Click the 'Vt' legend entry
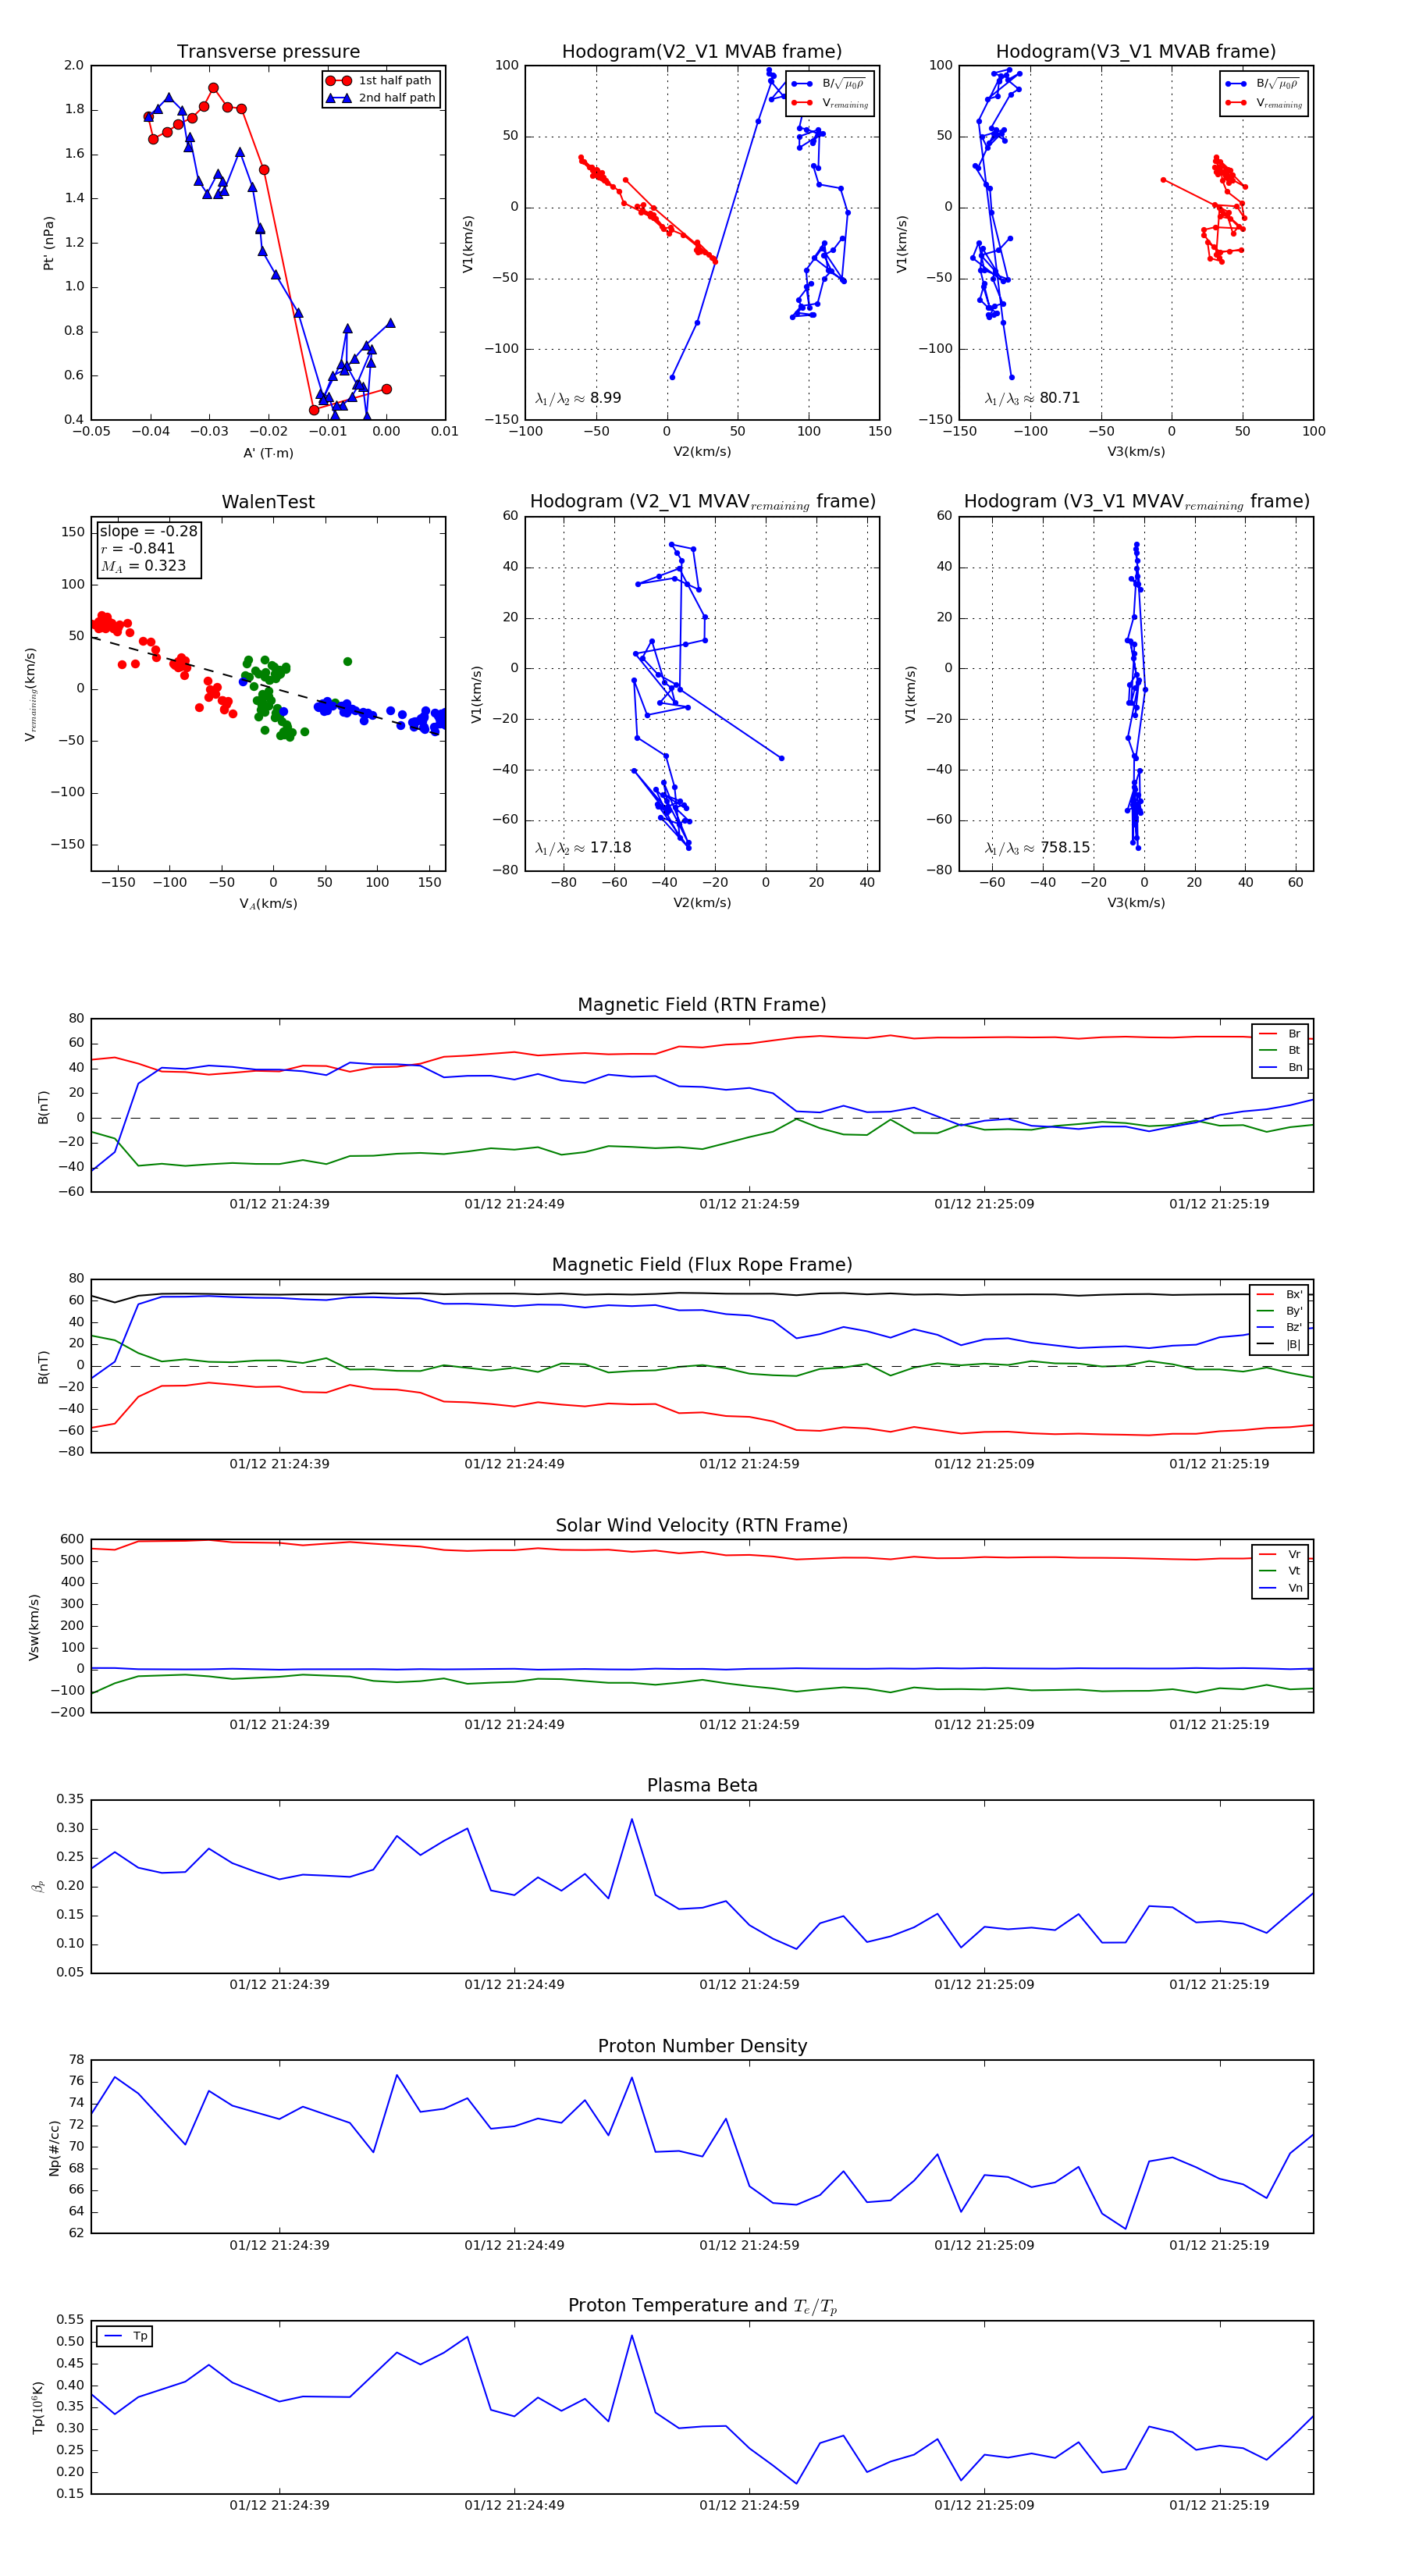Screen dimensions: 1405x2576 (x=1281, y=1571)
